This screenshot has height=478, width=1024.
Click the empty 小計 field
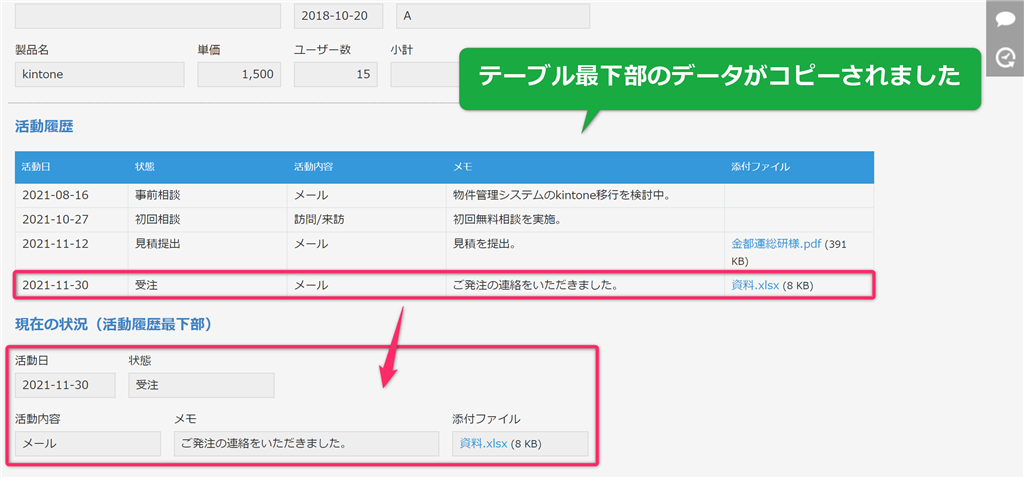(424, 74)
